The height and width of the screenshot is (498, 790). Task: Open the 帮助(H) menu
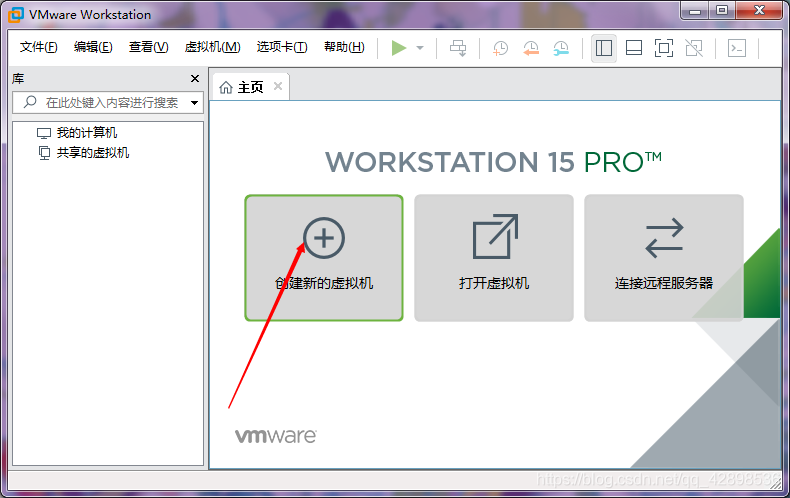pos(345,47)
